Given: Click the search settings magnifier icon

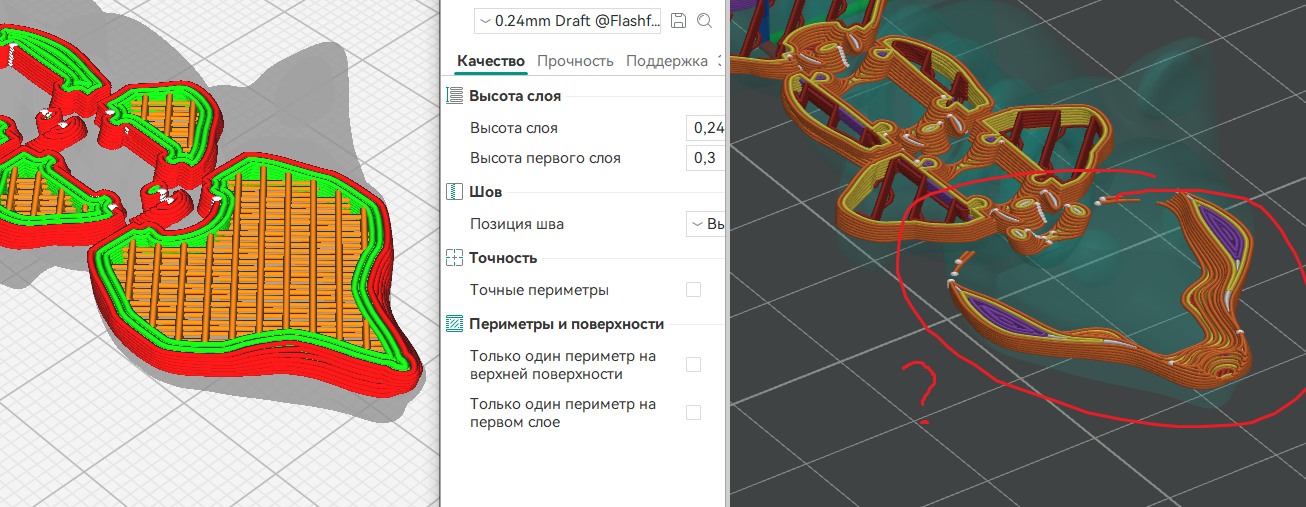Looking at the screenshot, I should tap(705, 21).
